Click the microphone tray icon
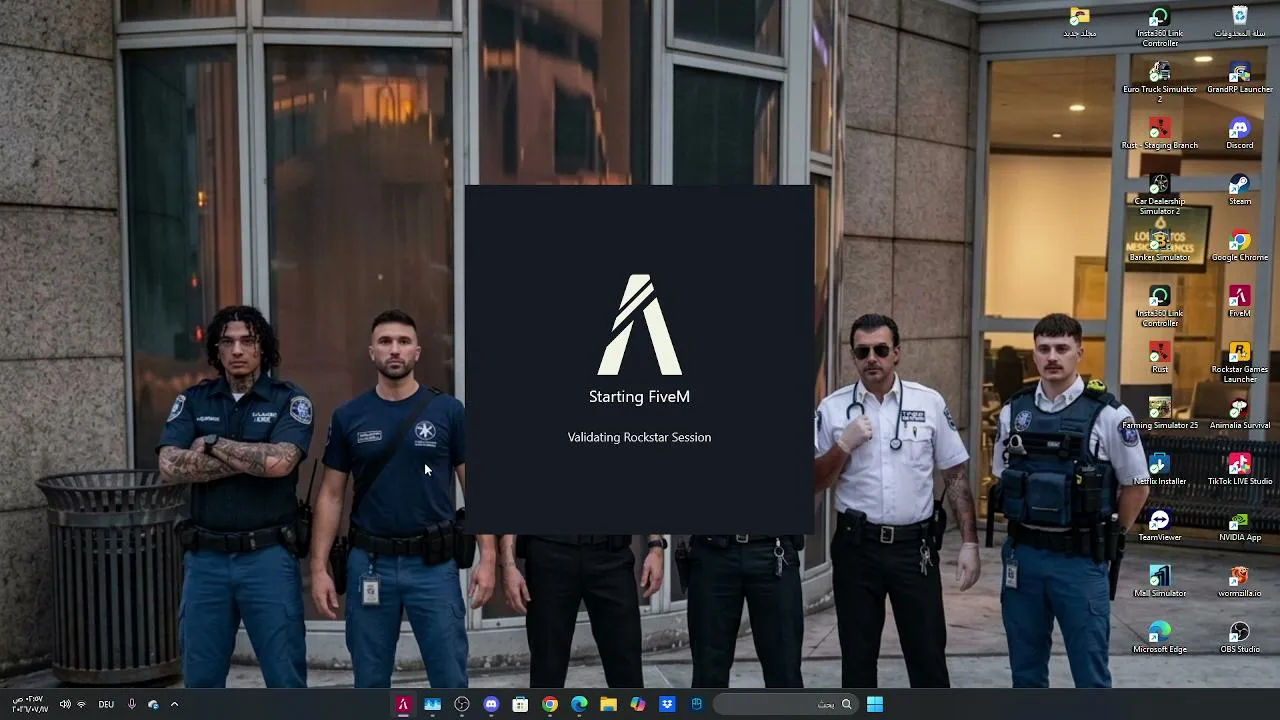 coord(131,704)
